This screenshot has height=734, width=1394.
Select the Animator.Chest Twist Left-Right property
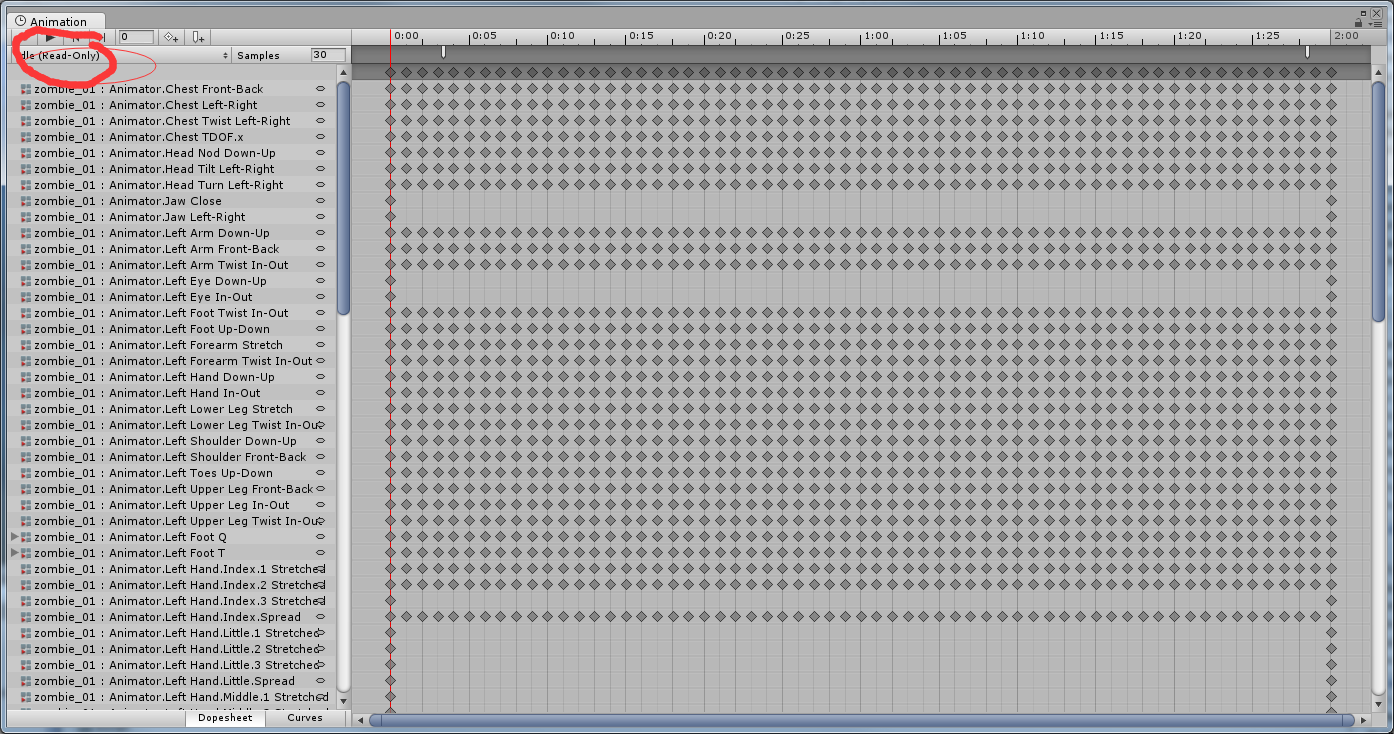pos(162,121)
